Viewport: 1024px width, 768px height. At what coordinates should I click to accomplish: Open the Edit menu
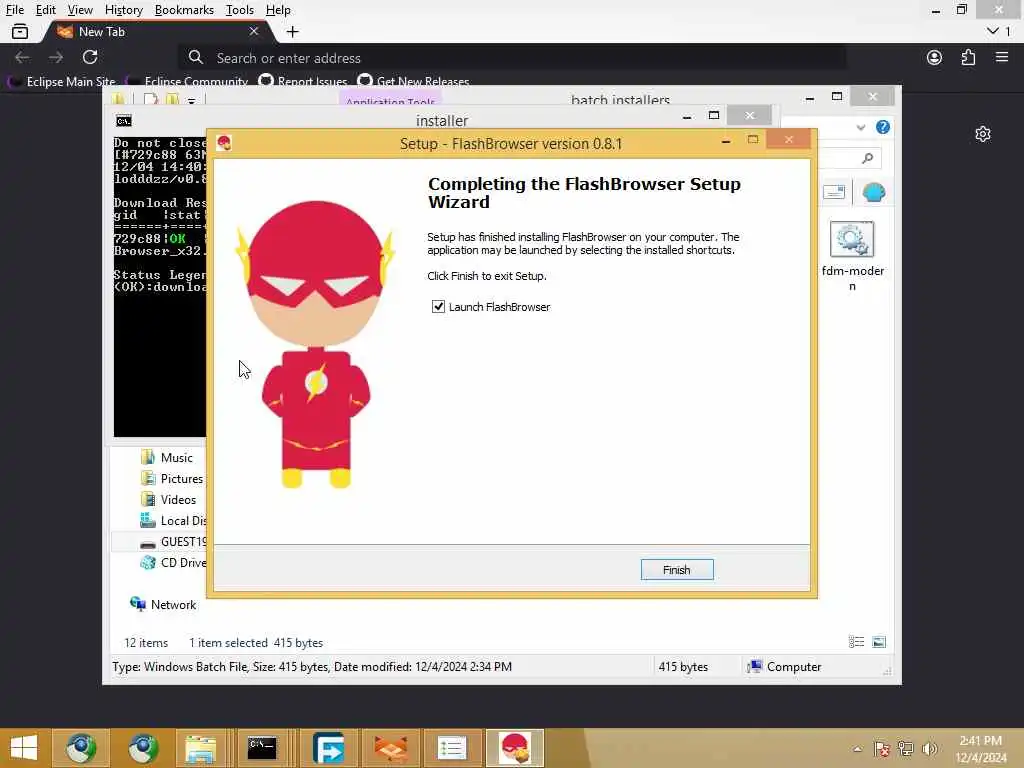click(45, 10)
